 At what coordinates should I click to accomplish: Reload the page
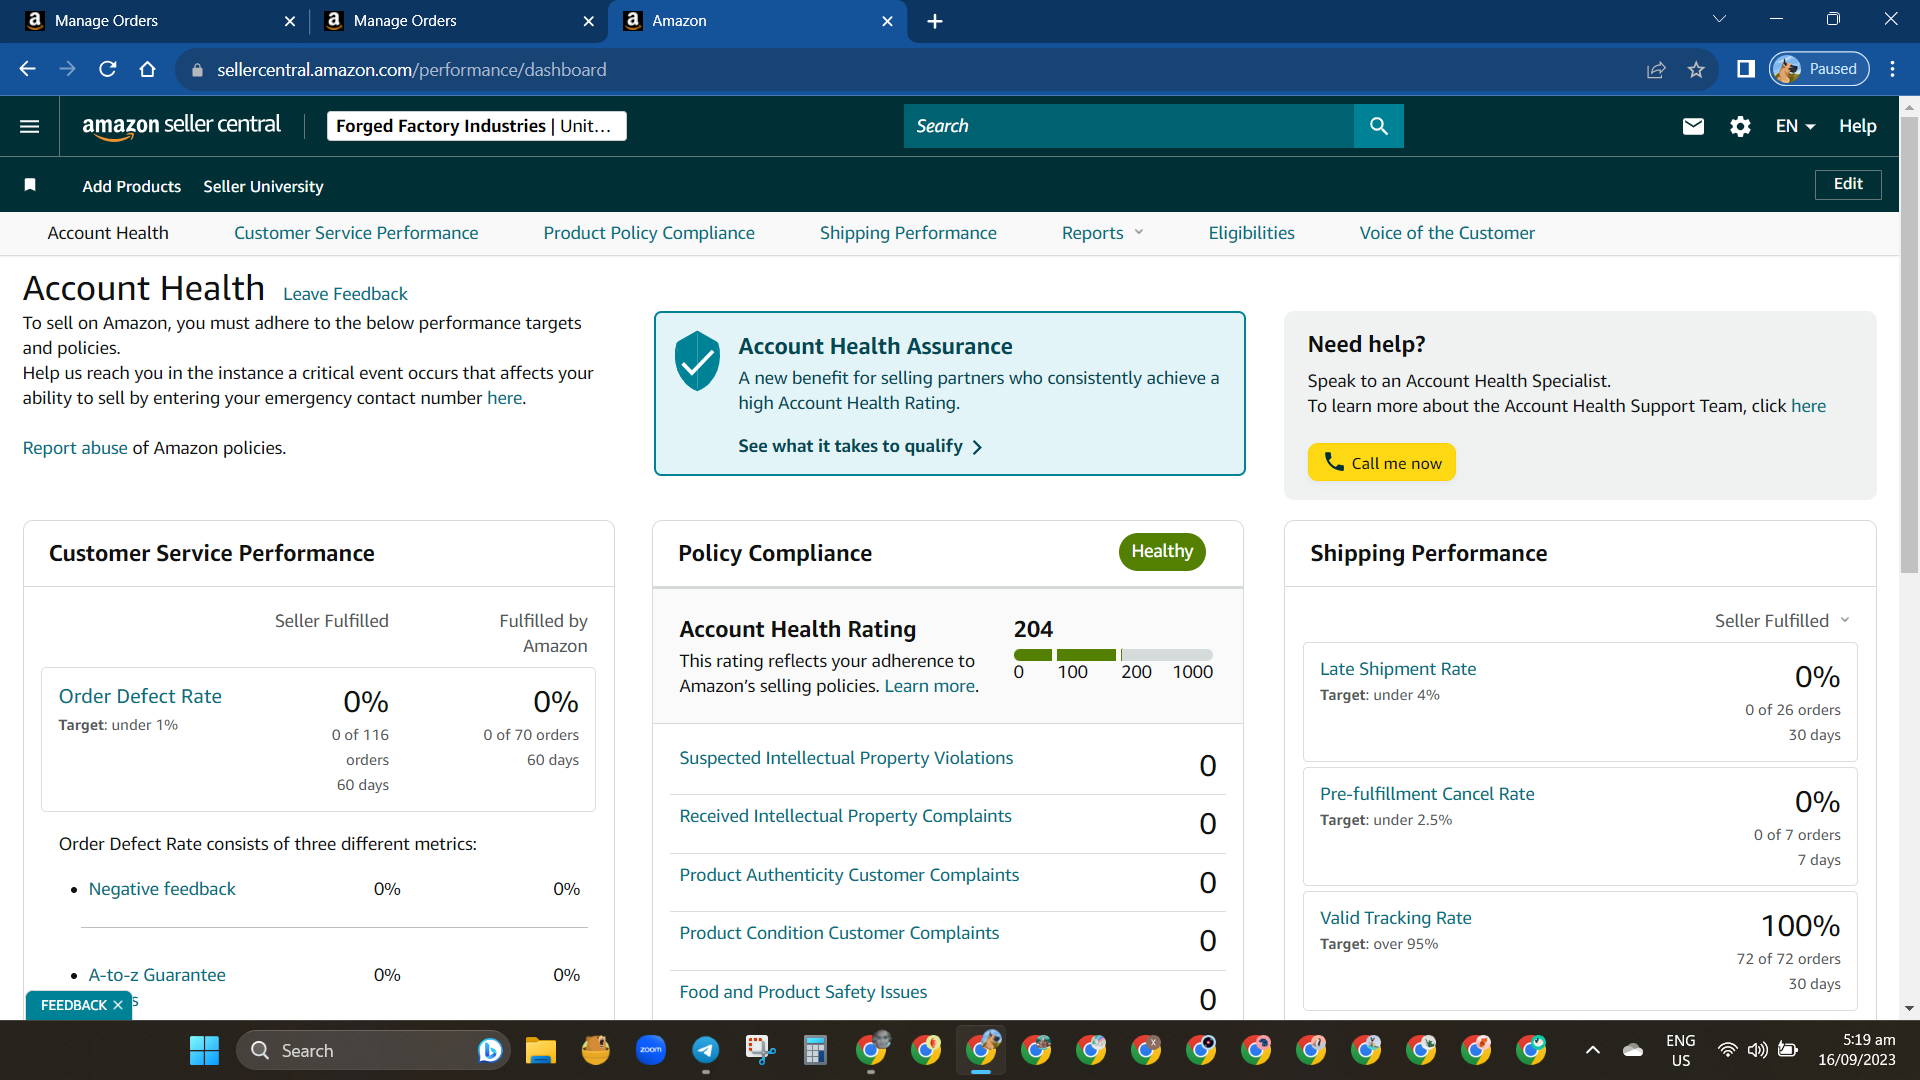[x=108, y=69]
